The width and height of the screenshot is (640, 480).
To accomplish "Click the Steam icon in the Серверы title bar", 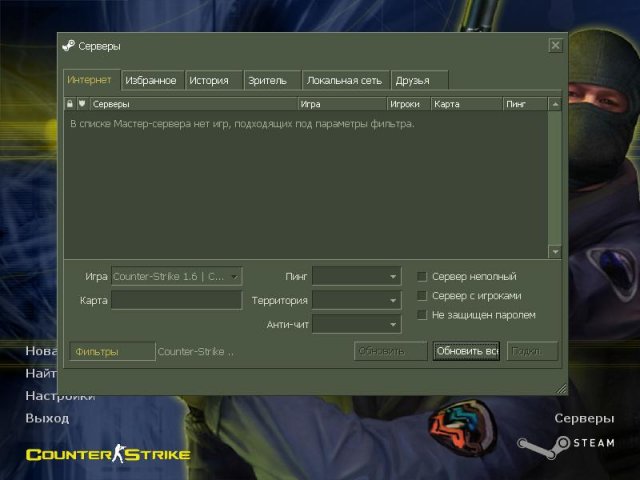I will [69, 46].
